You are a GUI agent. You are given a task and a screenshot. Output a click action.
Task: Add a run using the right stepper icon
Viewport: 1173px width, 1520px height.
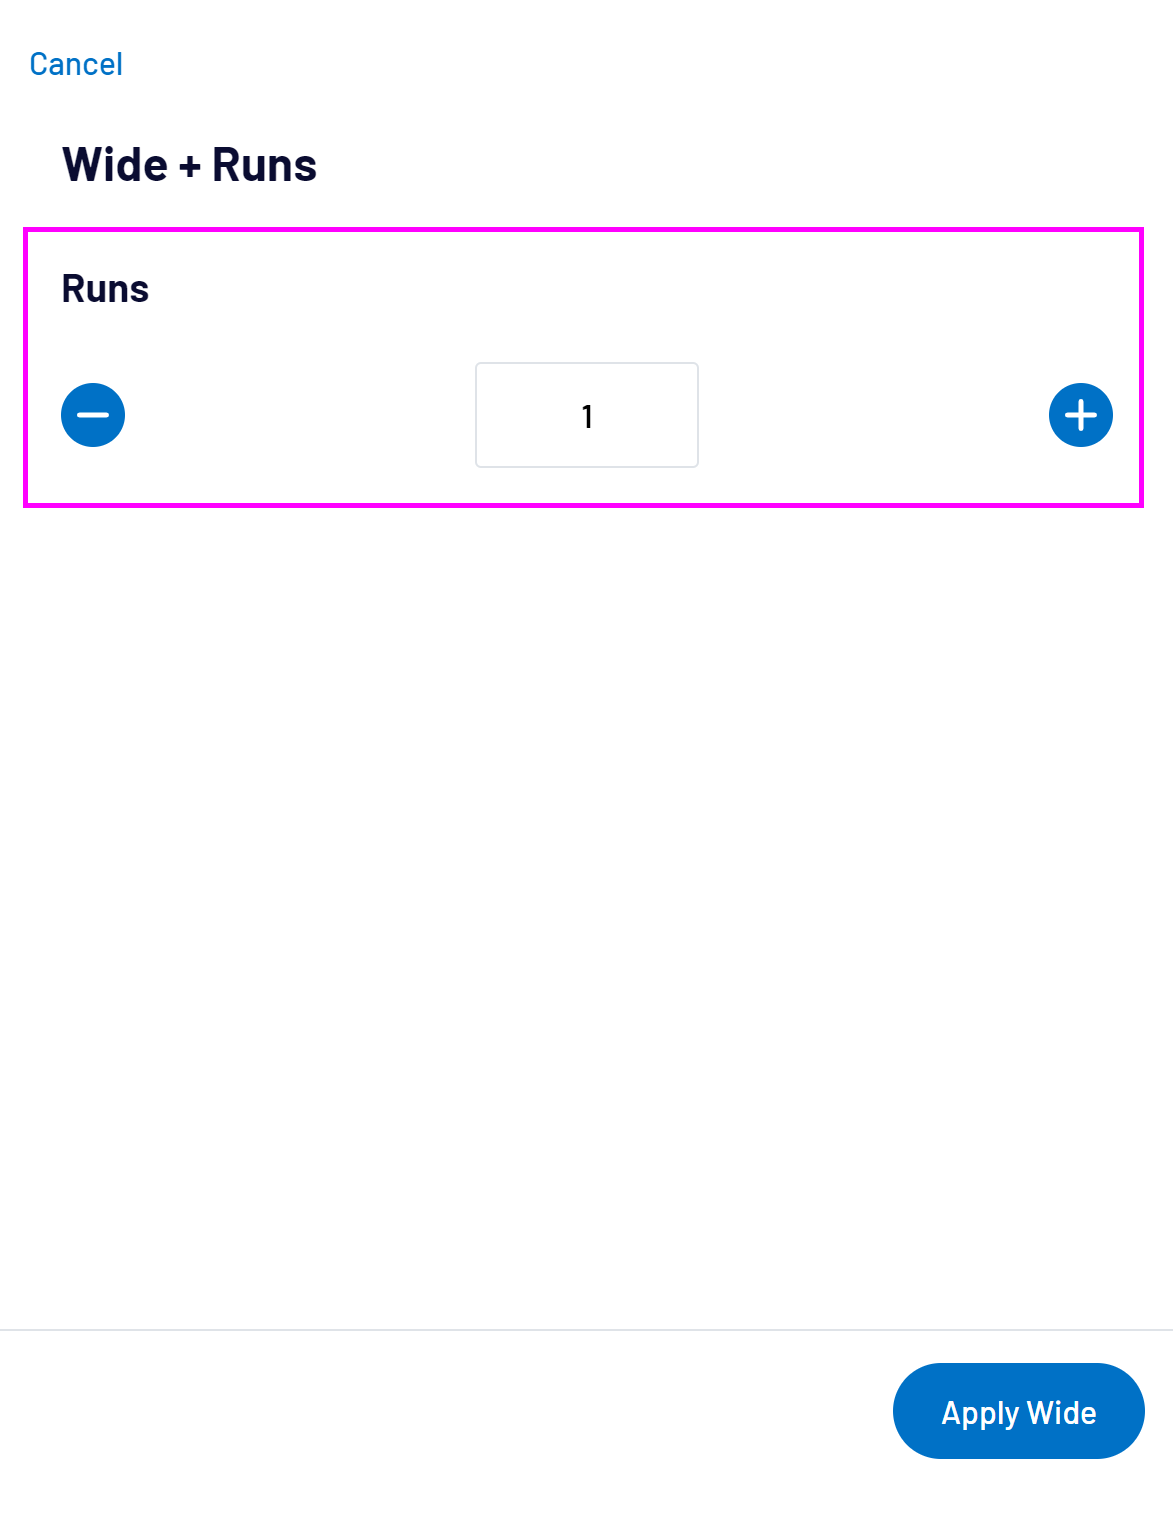click(1080, 415)
